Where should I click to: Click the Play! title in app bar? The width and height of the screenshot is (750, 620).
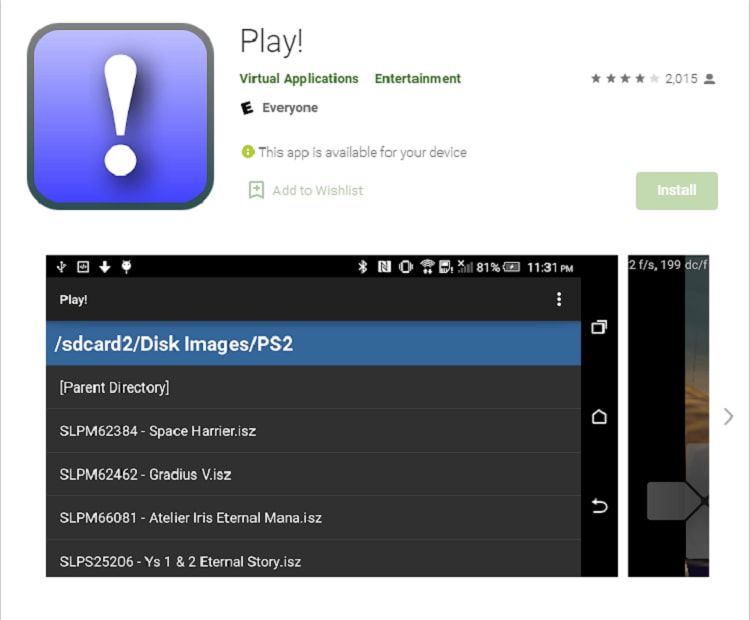point(73,299)
